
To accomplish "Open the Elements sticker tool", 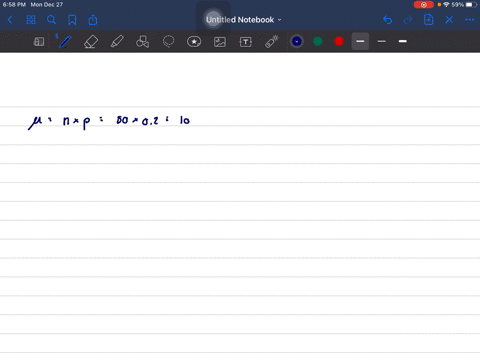I will tap(194, 42).
